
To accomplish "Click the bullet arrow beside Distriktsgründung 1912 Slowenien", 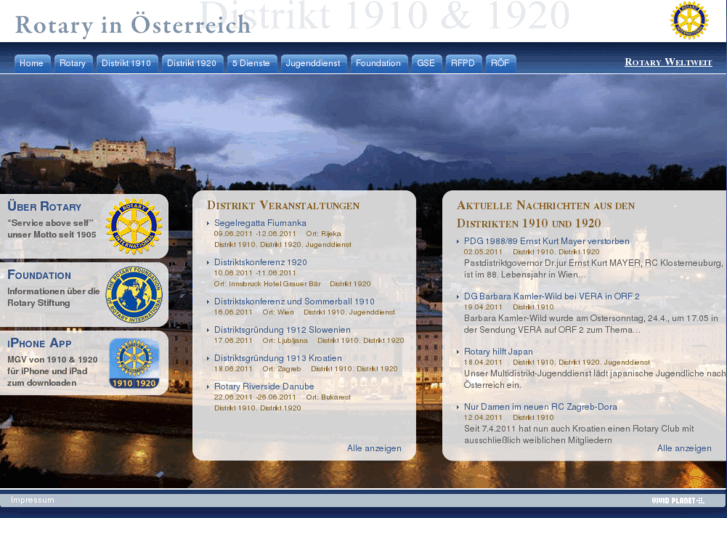I will (x=208, y=330).
